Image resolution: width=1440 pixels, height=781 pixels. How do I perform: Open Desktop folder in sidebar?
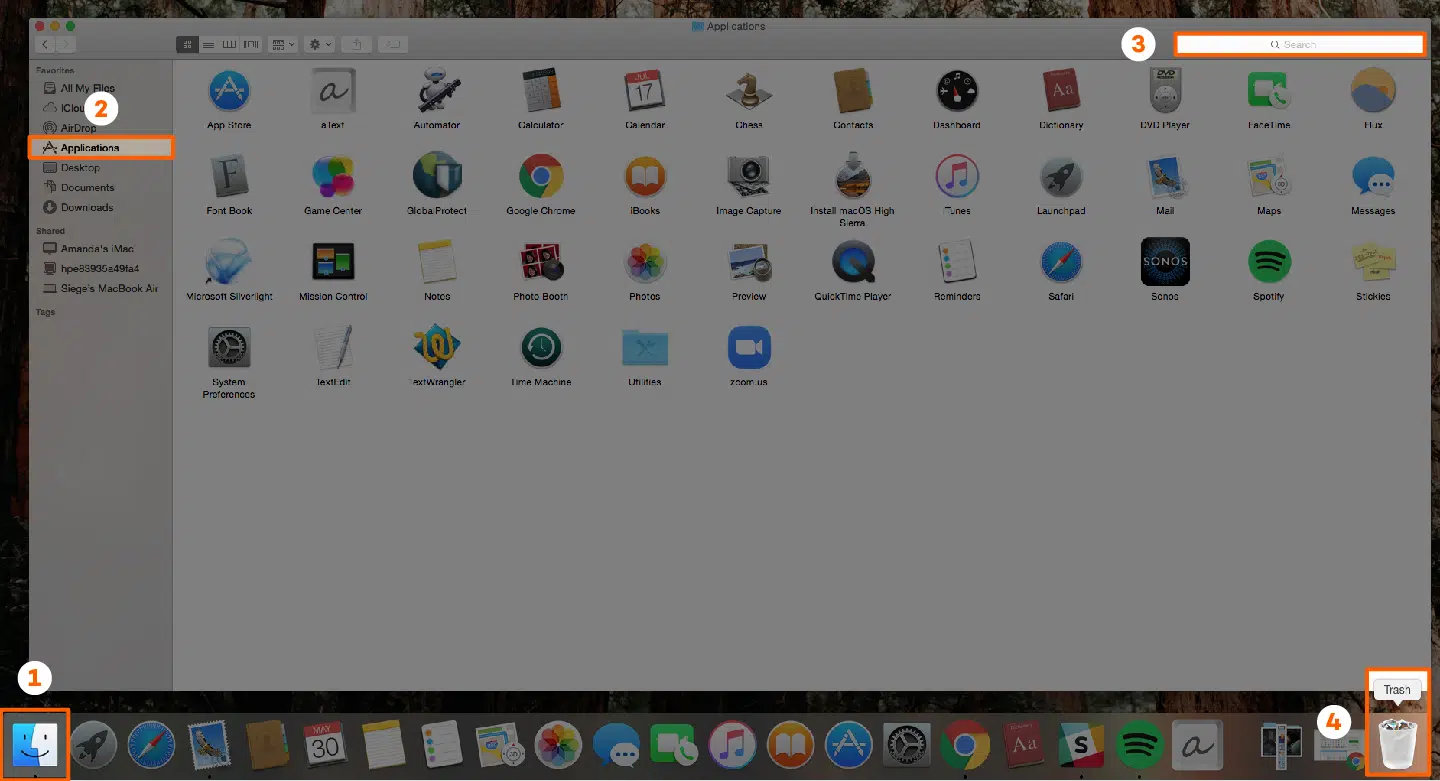click(80, 168)
